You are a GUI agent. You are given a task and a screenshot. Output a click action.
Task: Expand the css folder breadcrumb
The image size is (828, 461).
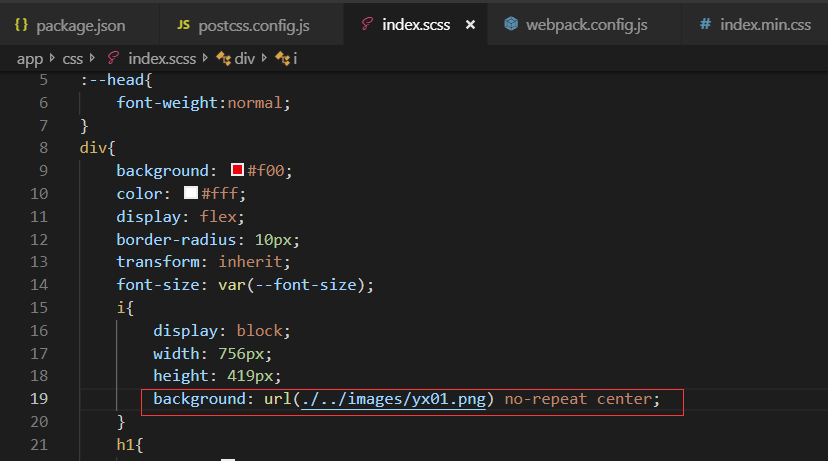pyautogui.click(x=73, y=58)
